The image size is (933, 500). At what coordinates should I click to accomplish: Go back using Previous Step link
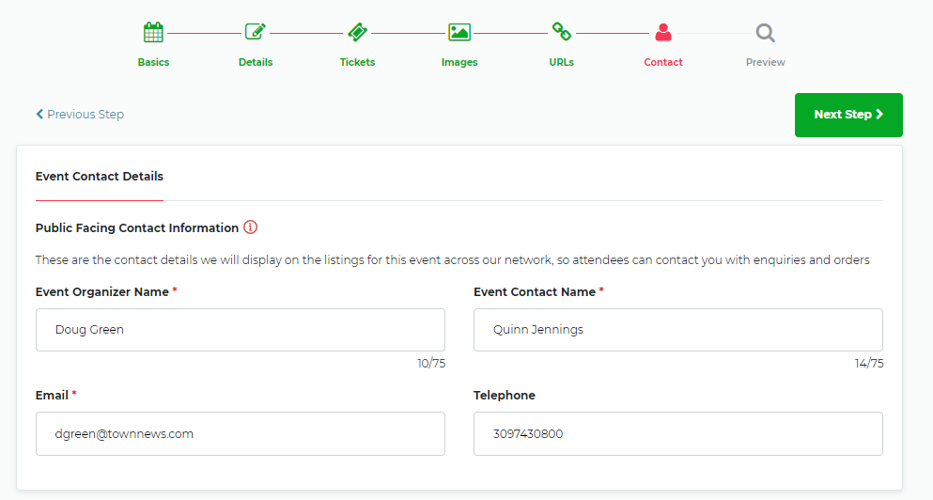pos(80,114)
